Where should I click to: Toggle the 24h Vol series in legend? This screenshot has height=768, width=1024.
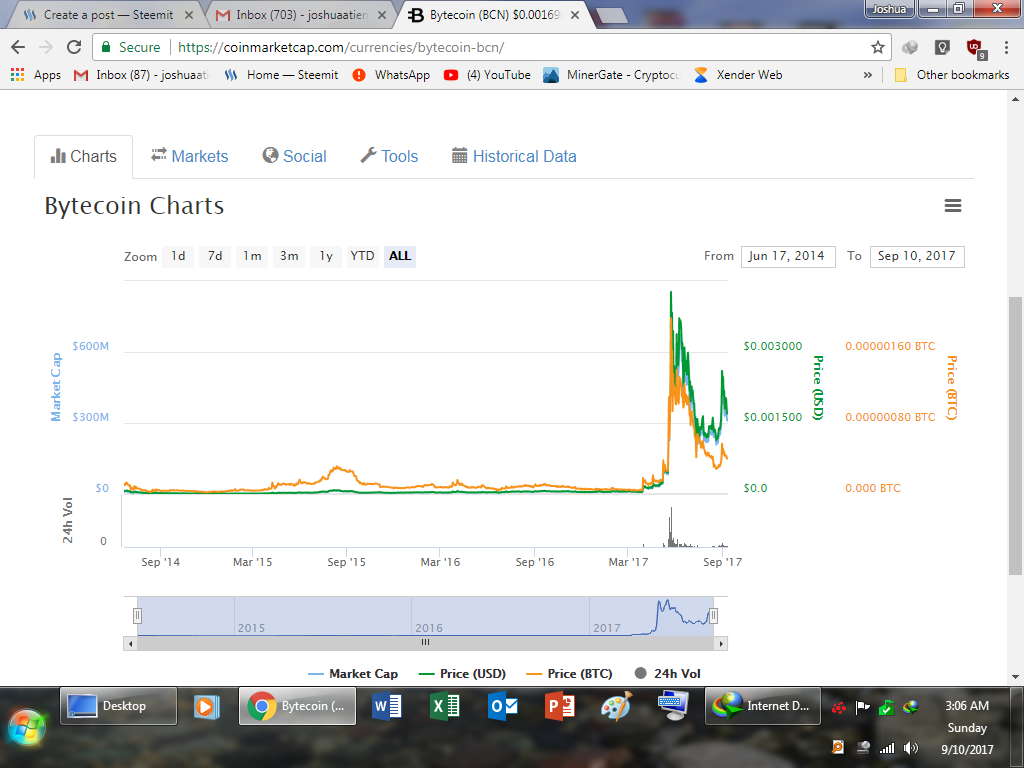click(x=667, y=674)
